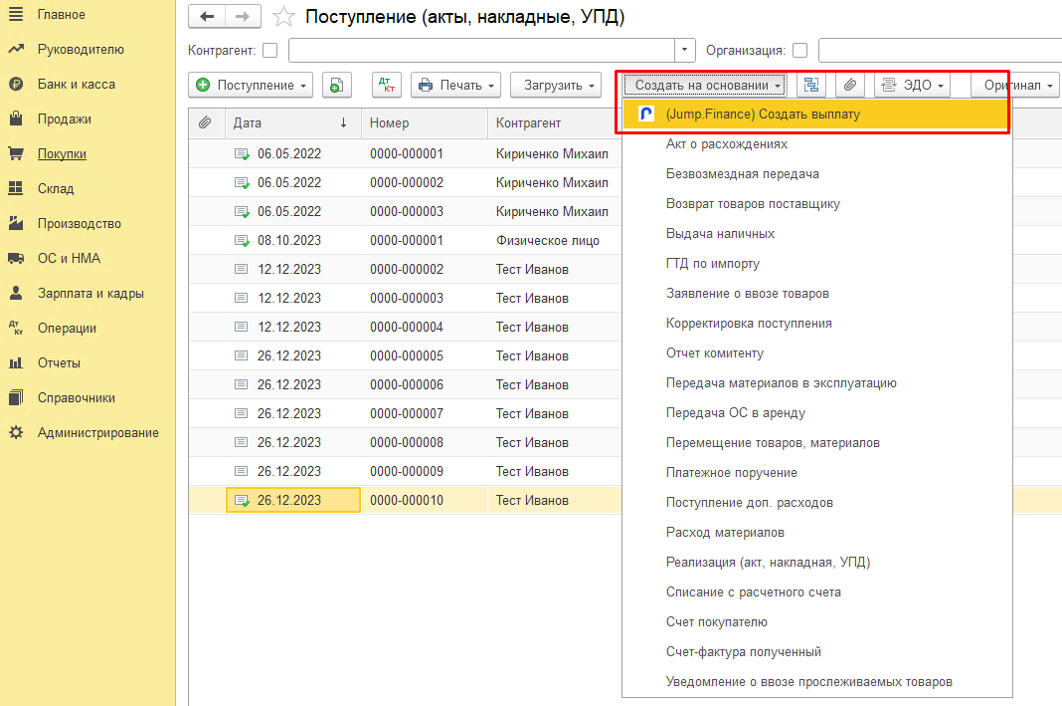Enable the Контрагент filter checkbox
The width and height of the screenshot is (1062, 706).
point(271,50)
